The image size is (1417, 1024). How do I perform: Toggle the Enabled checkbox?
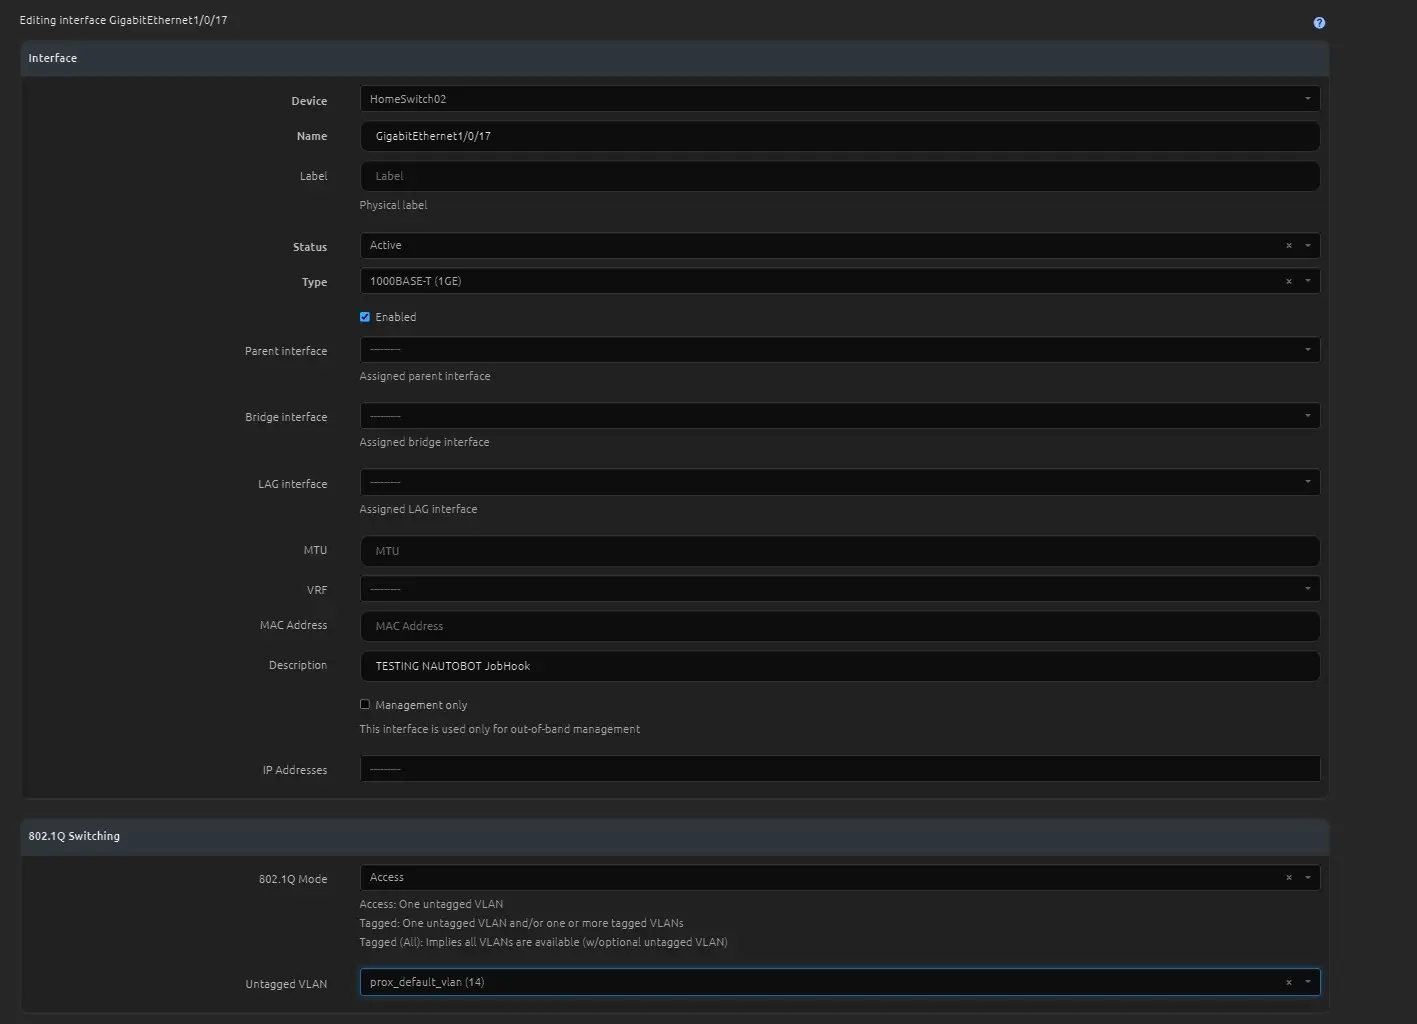(x=365, y=317)
